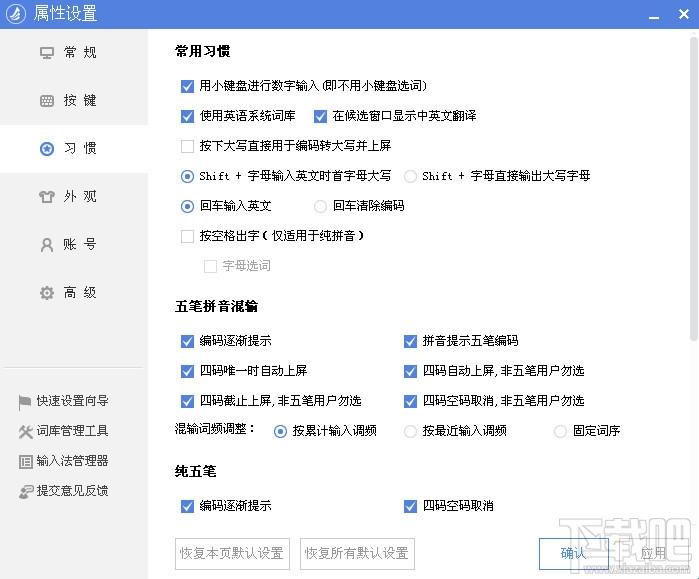Click the shirt icon beside 外观
This screenshot has height=579, width=699.
(x=47, y=197)
